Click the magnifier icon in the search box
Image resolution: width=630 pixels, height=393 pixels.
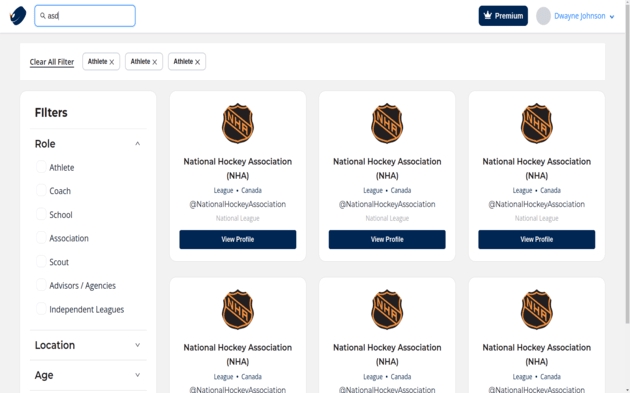click(x=43, y=16)
